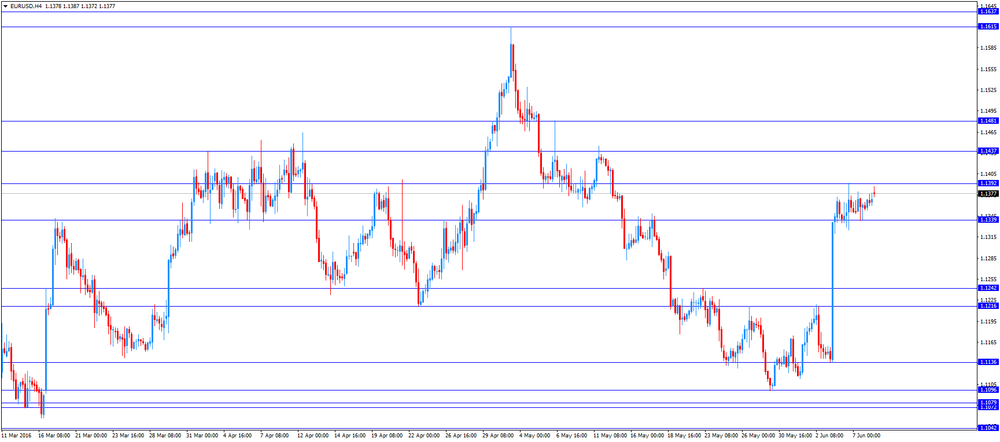The image size is (1000, 442).
Task: Click the 11 May 08:00 time label
Action: pos(609,437)
